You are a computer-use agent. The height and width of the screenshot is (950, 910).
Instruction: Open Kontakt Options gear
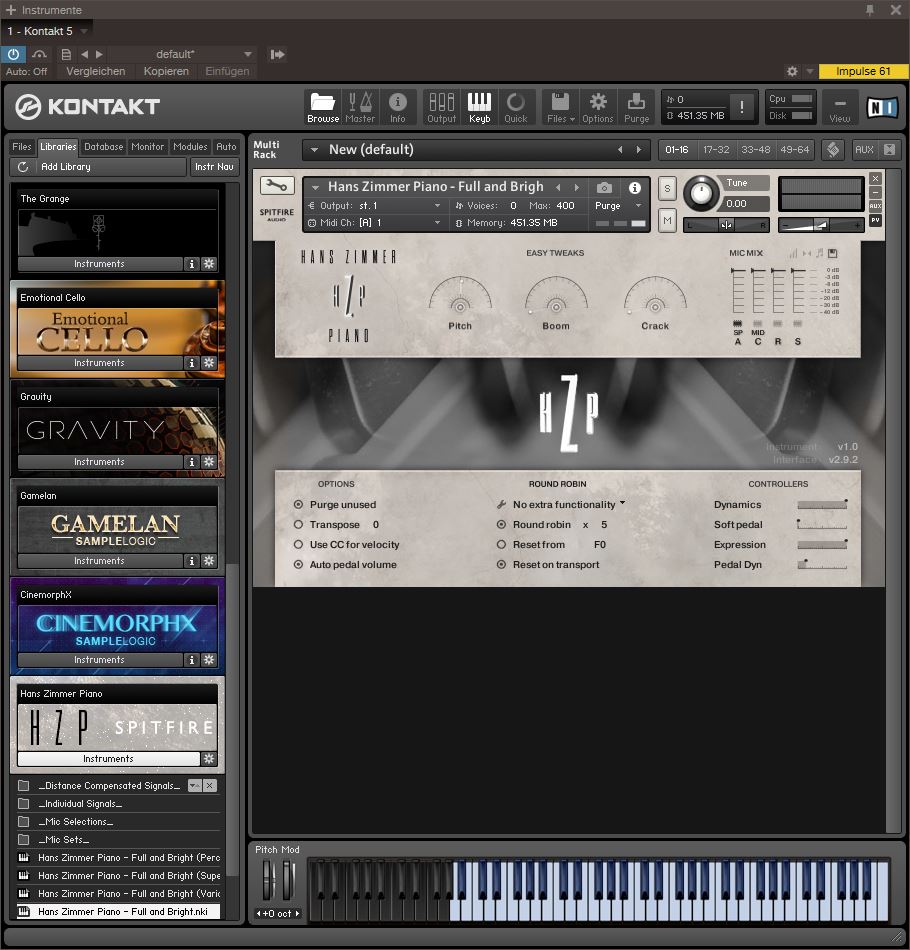point(598,107)
